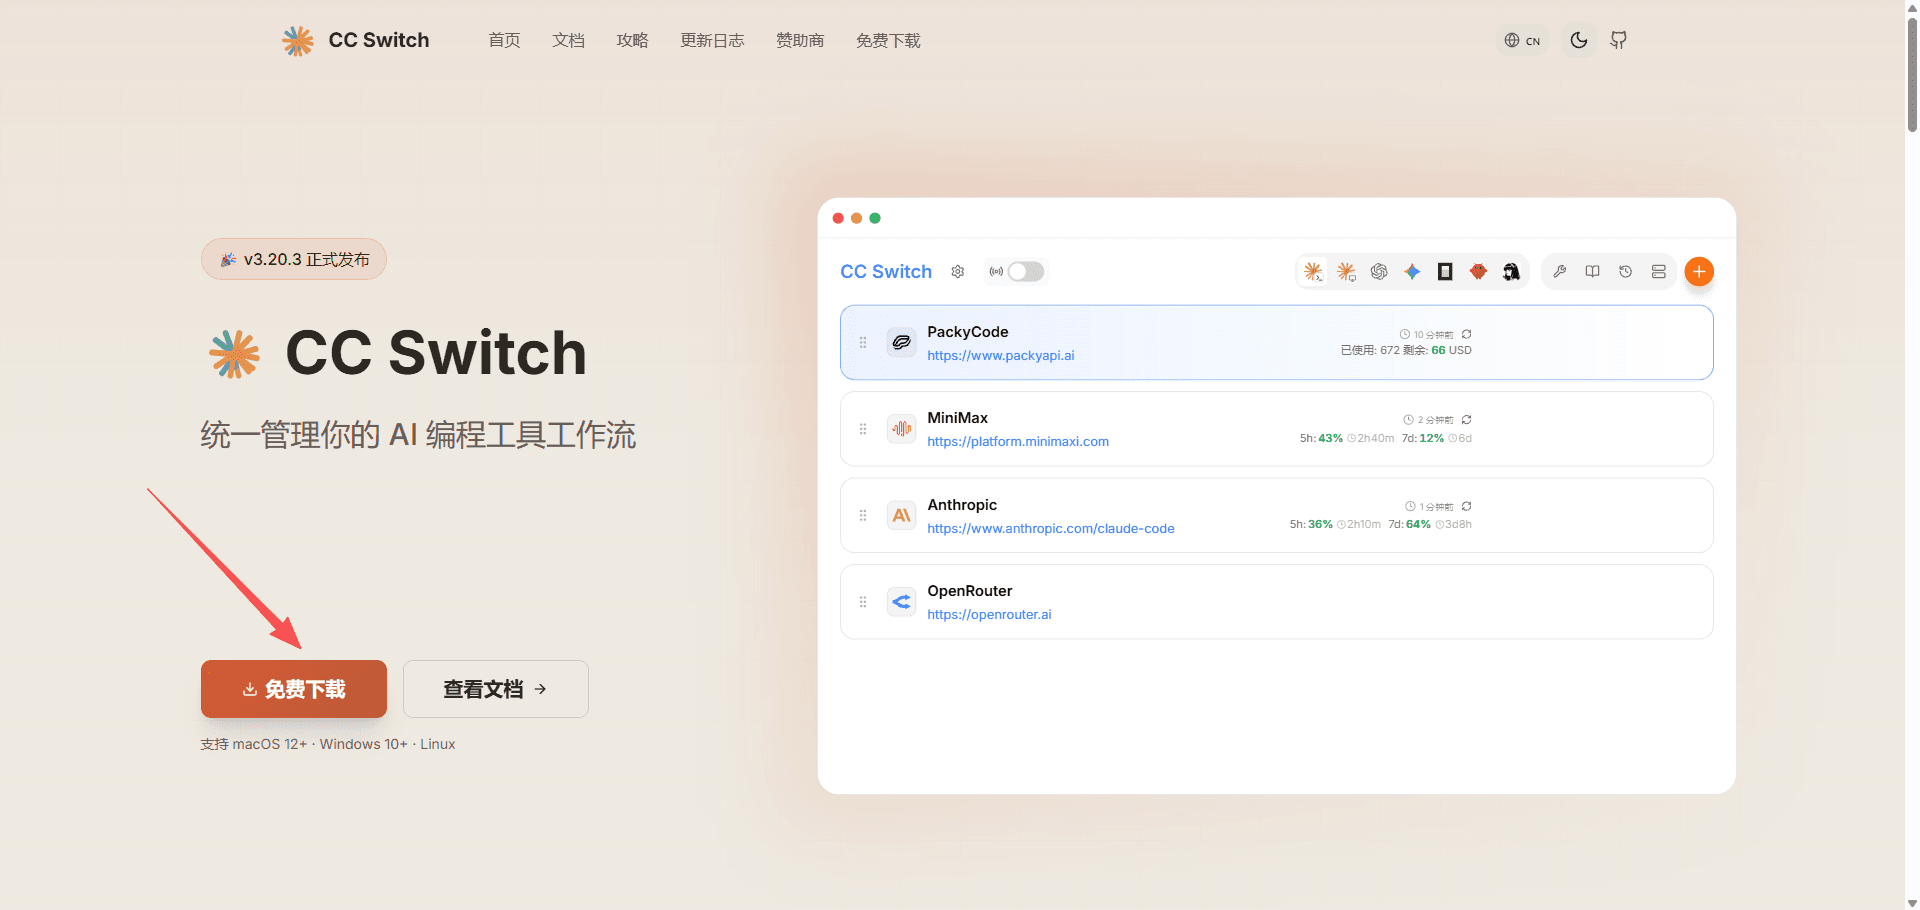Viewport: 1920px width, 910px height.
Task: Refresh MiniMax usage data
Action: tap(1467, 420)
